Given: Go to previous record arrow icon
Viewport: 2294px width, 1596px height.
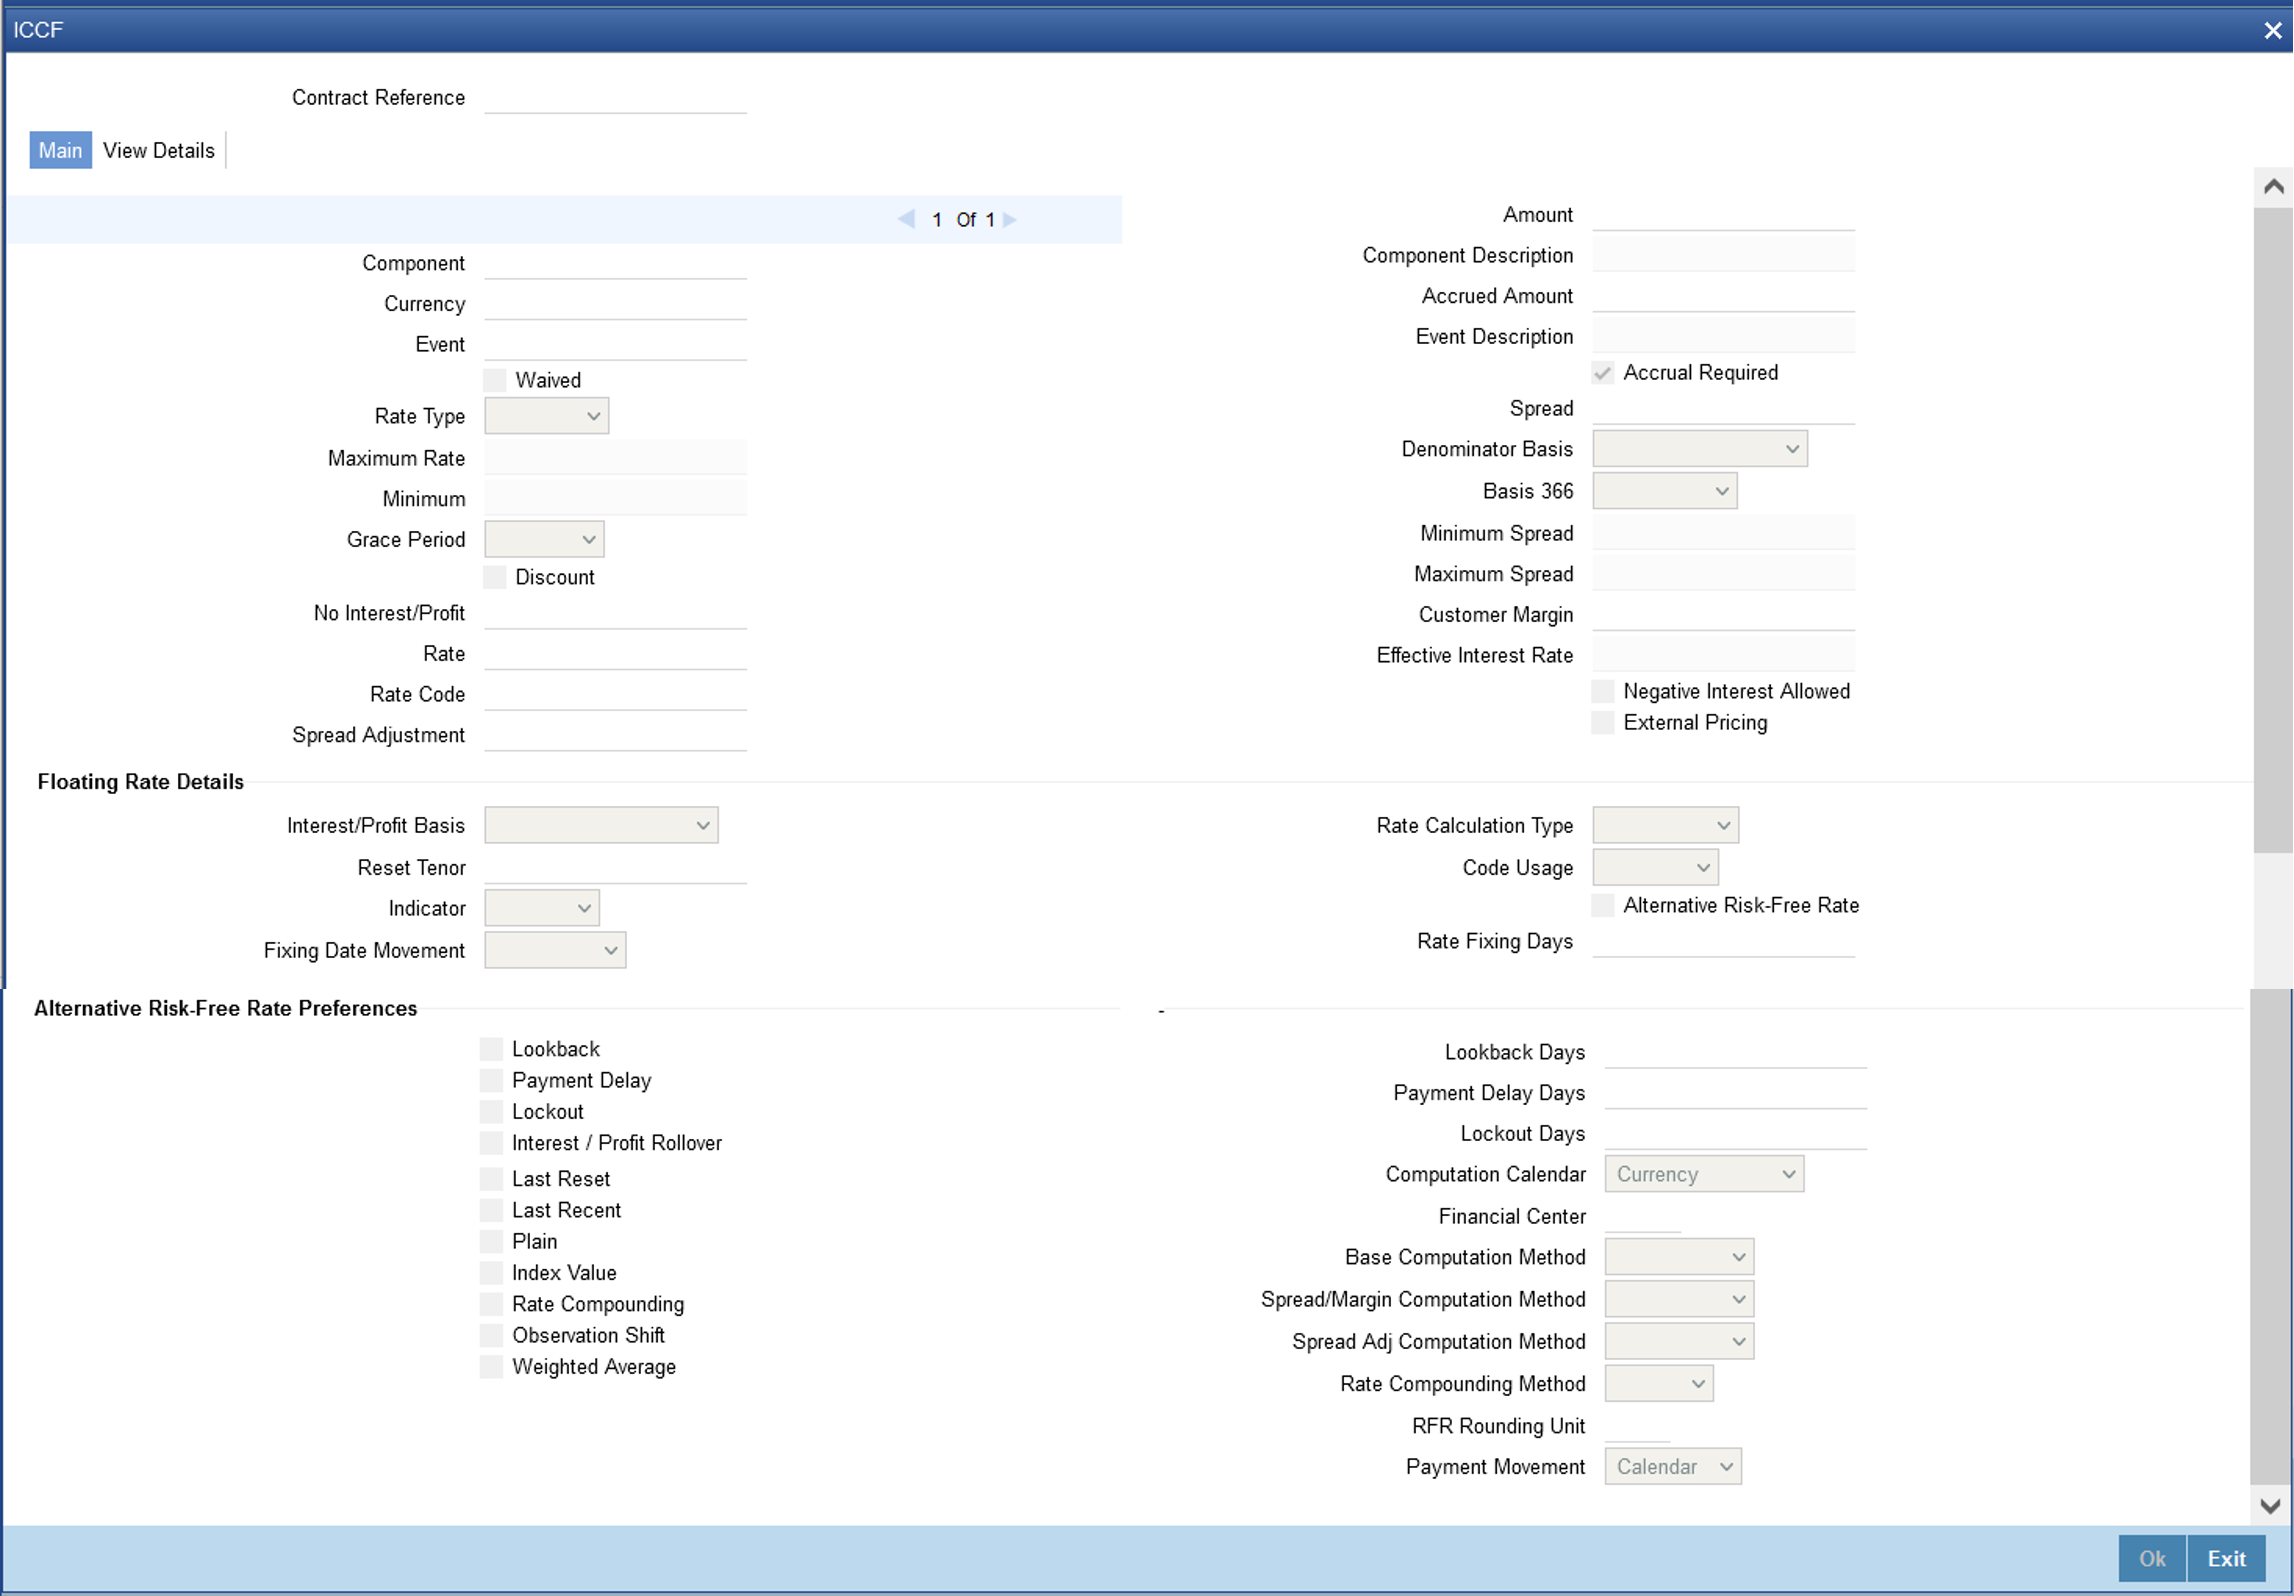Looking at the screenshot, I should [x=906, y=219].
